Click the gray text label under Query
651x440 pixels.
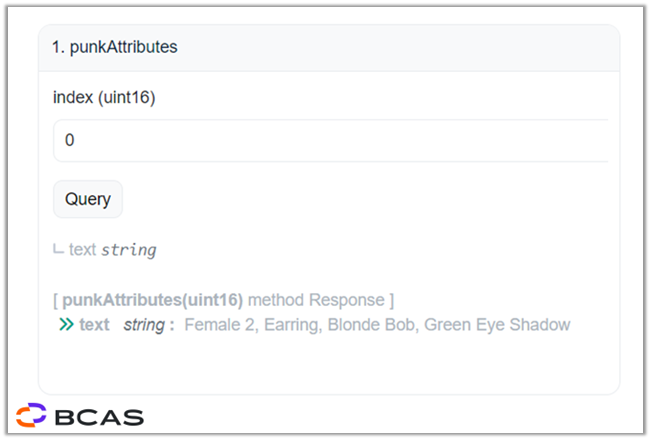pyautogui.click(x=83, y=249)
